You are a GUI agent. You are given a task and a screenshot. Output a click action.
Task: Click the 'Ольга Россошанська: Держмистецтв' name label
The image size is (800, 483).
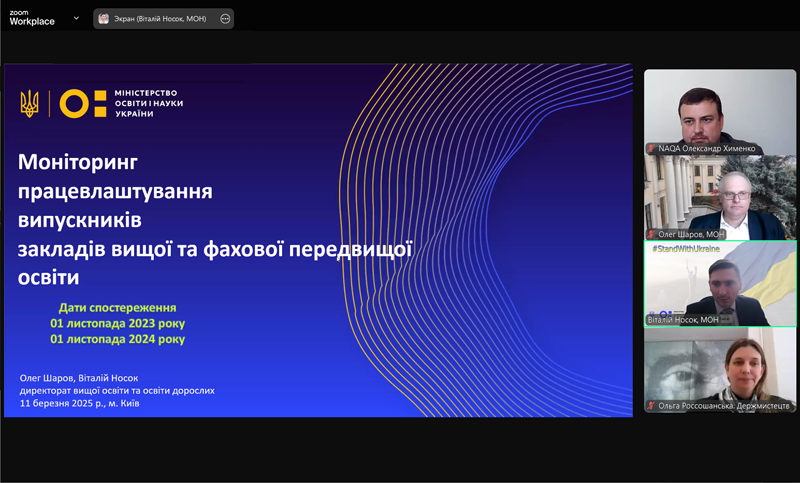pyautogui.click(x=723, y=406)
